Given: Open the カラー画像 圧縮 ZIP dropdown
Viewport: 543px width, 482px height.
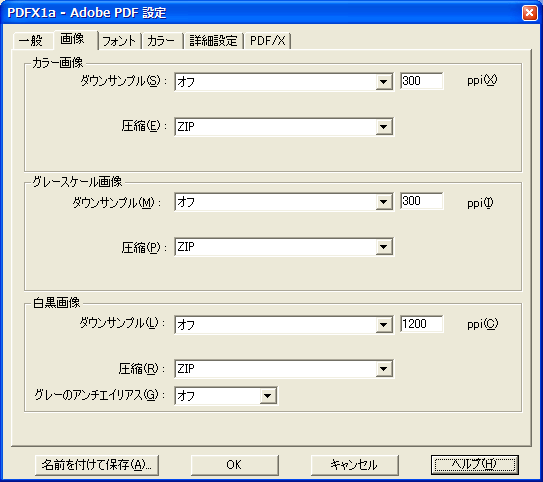Looking at the screenshot, I should (284, 127).
